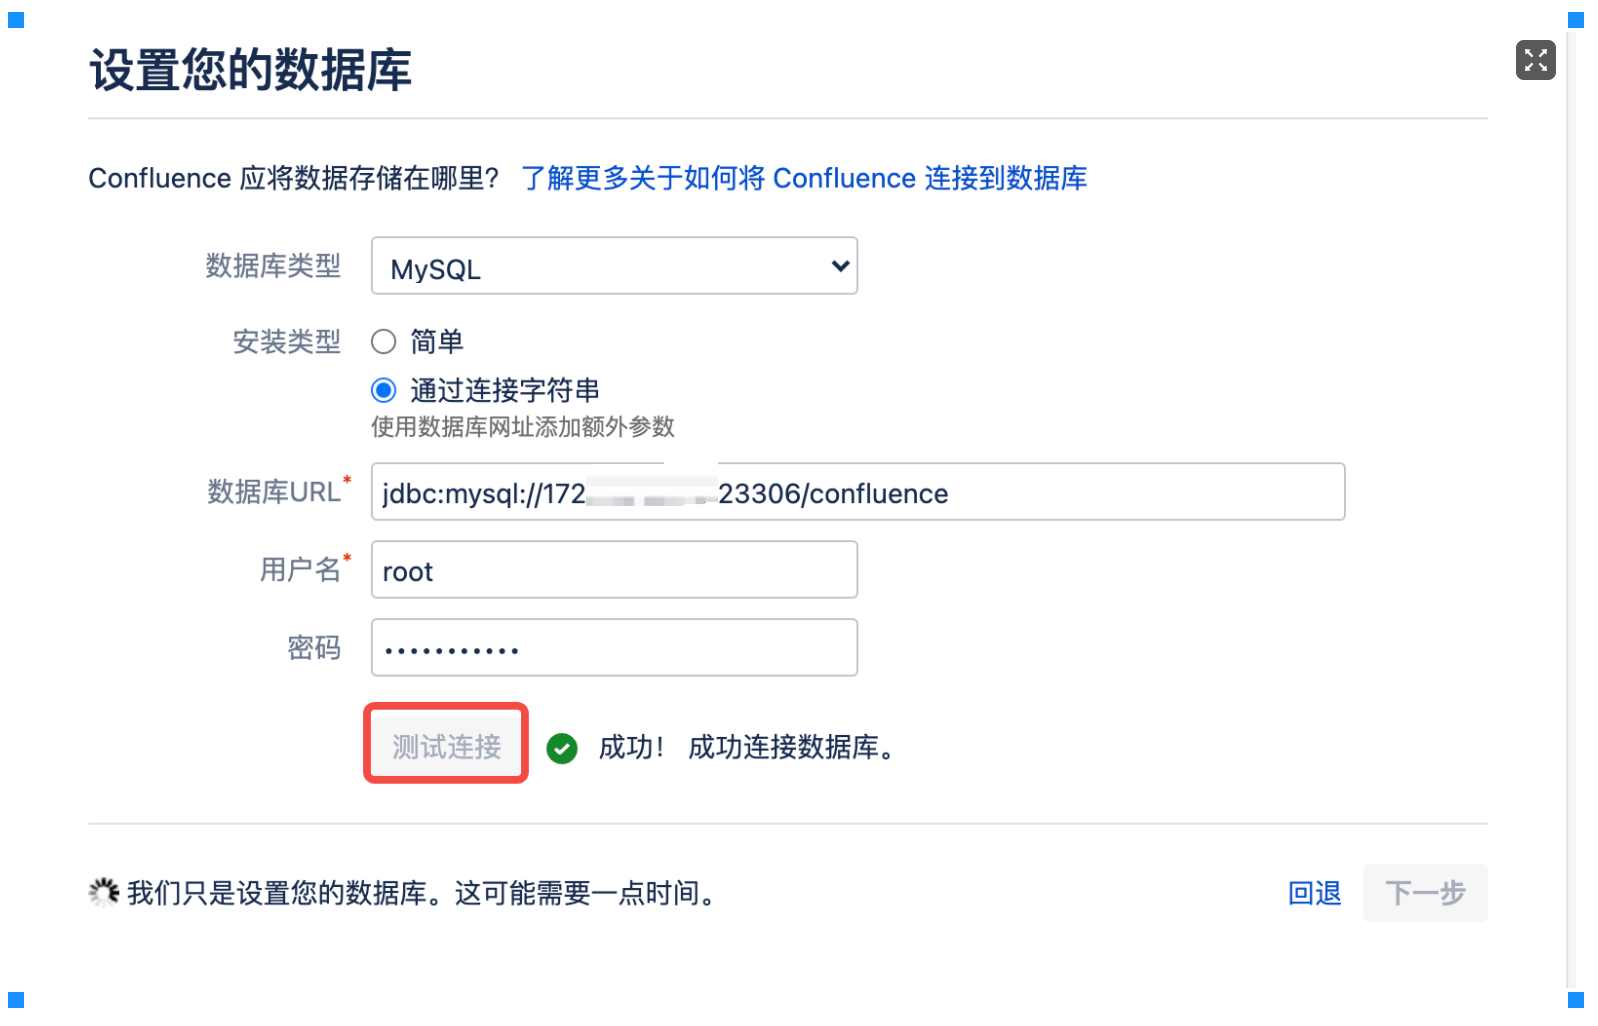Select the 简单 installation type
This screenshot has width=1598, height=1026.
click(383, 341)
